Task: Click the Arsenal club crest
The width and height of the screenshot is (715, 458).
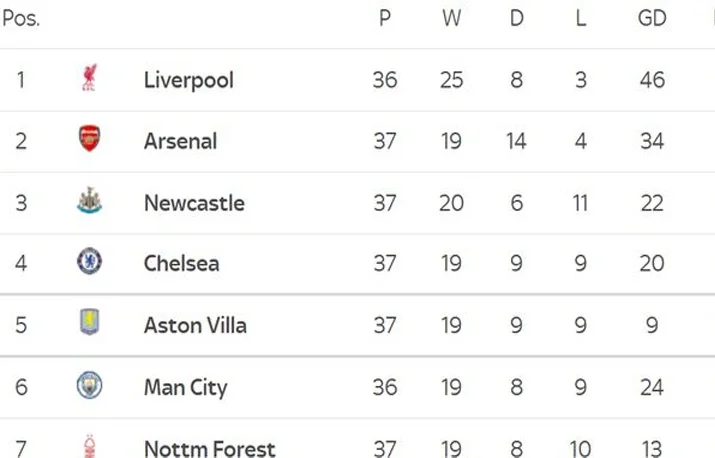Action: [89, 138]
